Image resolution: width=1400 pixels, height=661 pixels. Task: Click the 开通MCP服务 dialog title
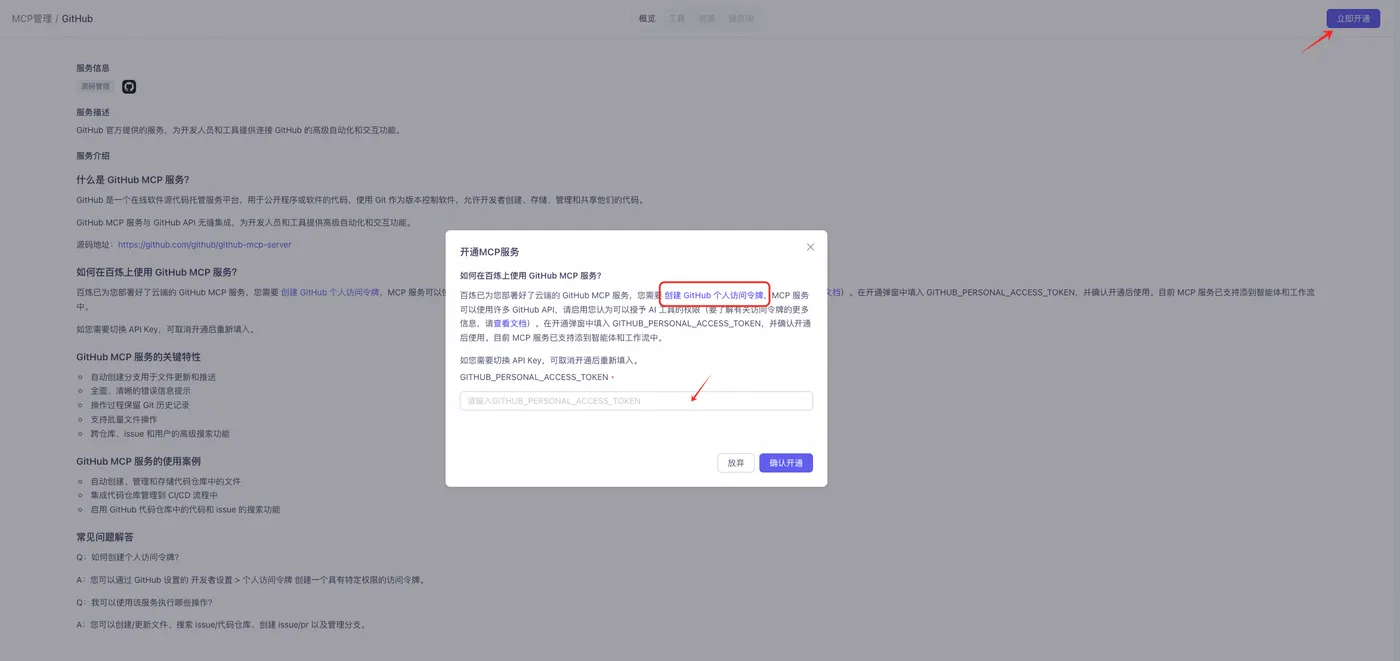[x=489, y=252]
